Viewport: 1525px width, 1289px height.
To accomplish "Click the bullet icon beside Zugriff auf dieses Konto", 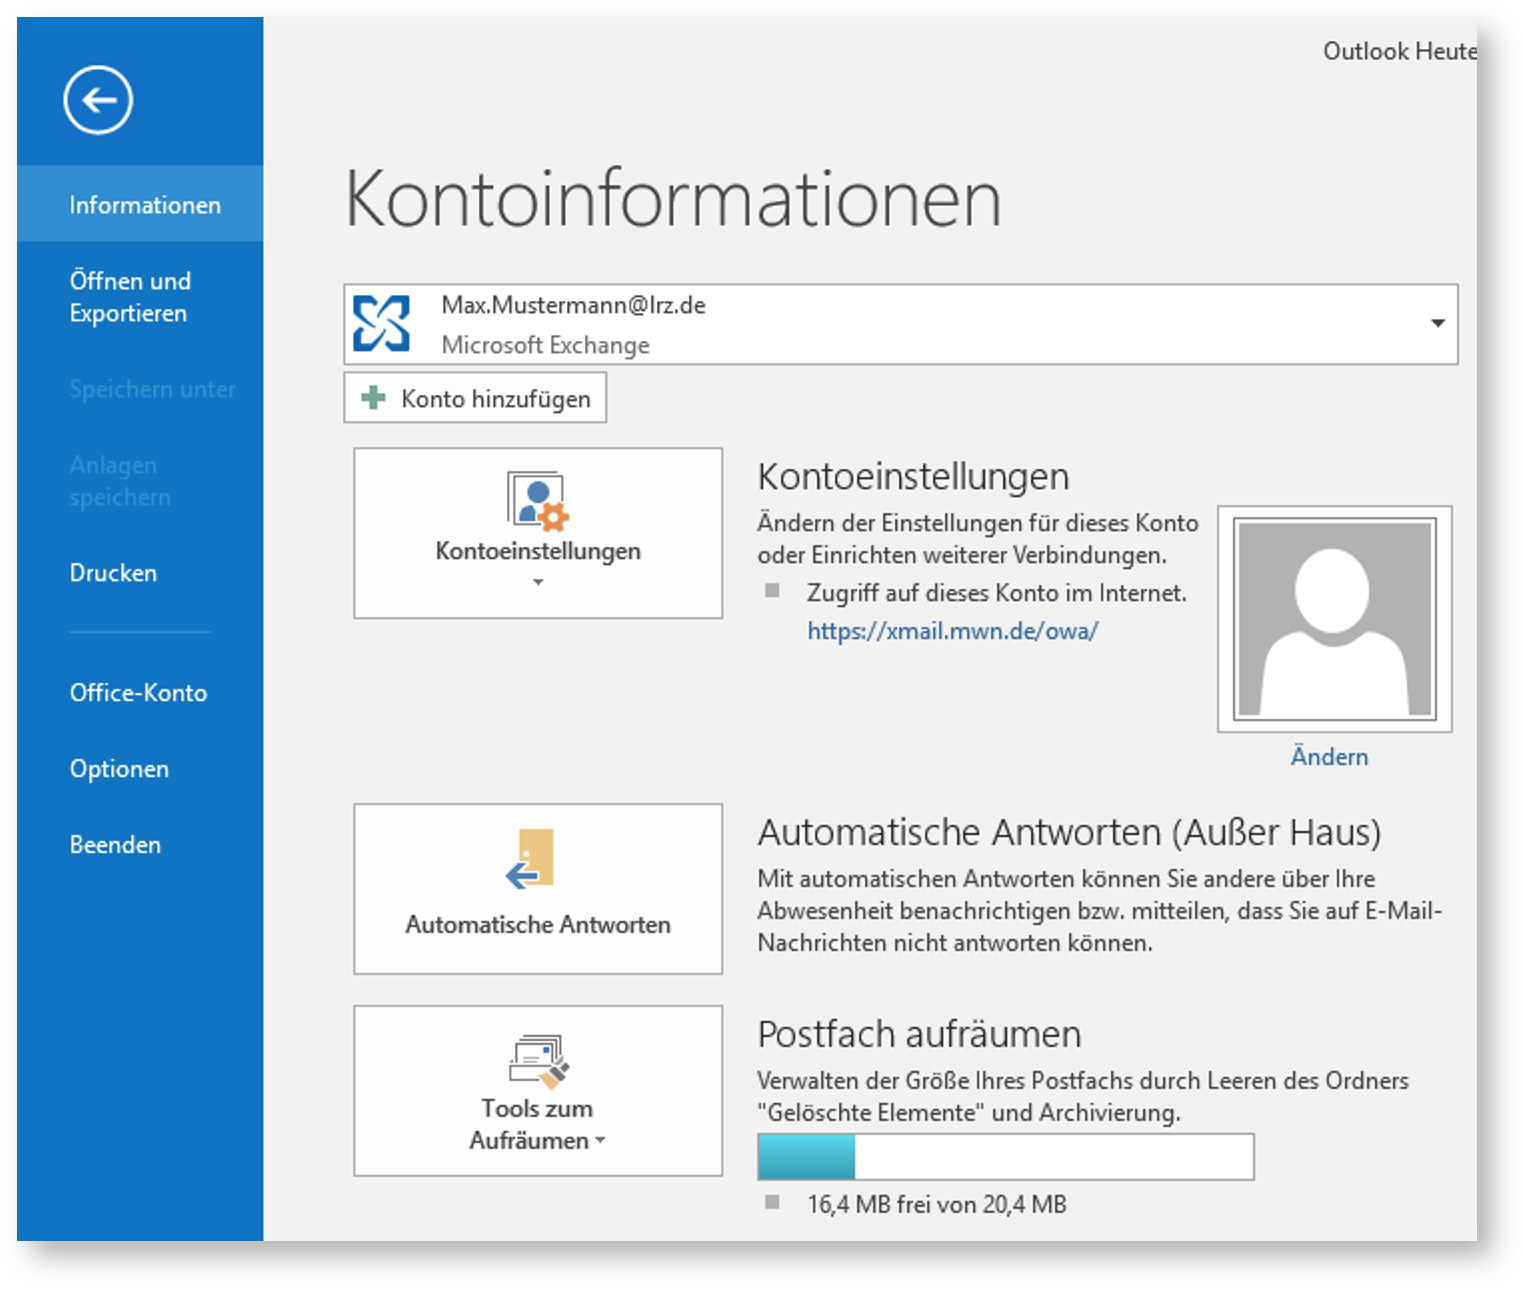I will (771, 591).
